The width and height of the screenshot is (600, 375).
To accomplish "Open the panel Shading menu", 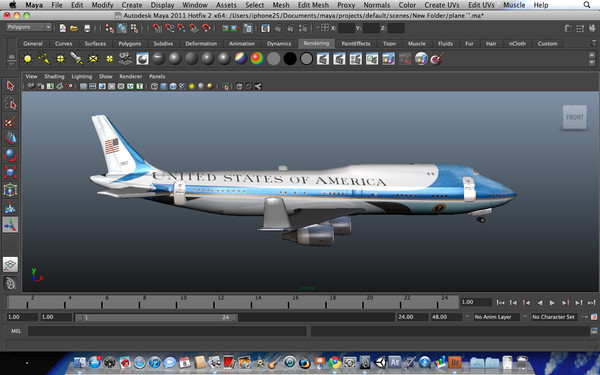I will pos(54,77).
